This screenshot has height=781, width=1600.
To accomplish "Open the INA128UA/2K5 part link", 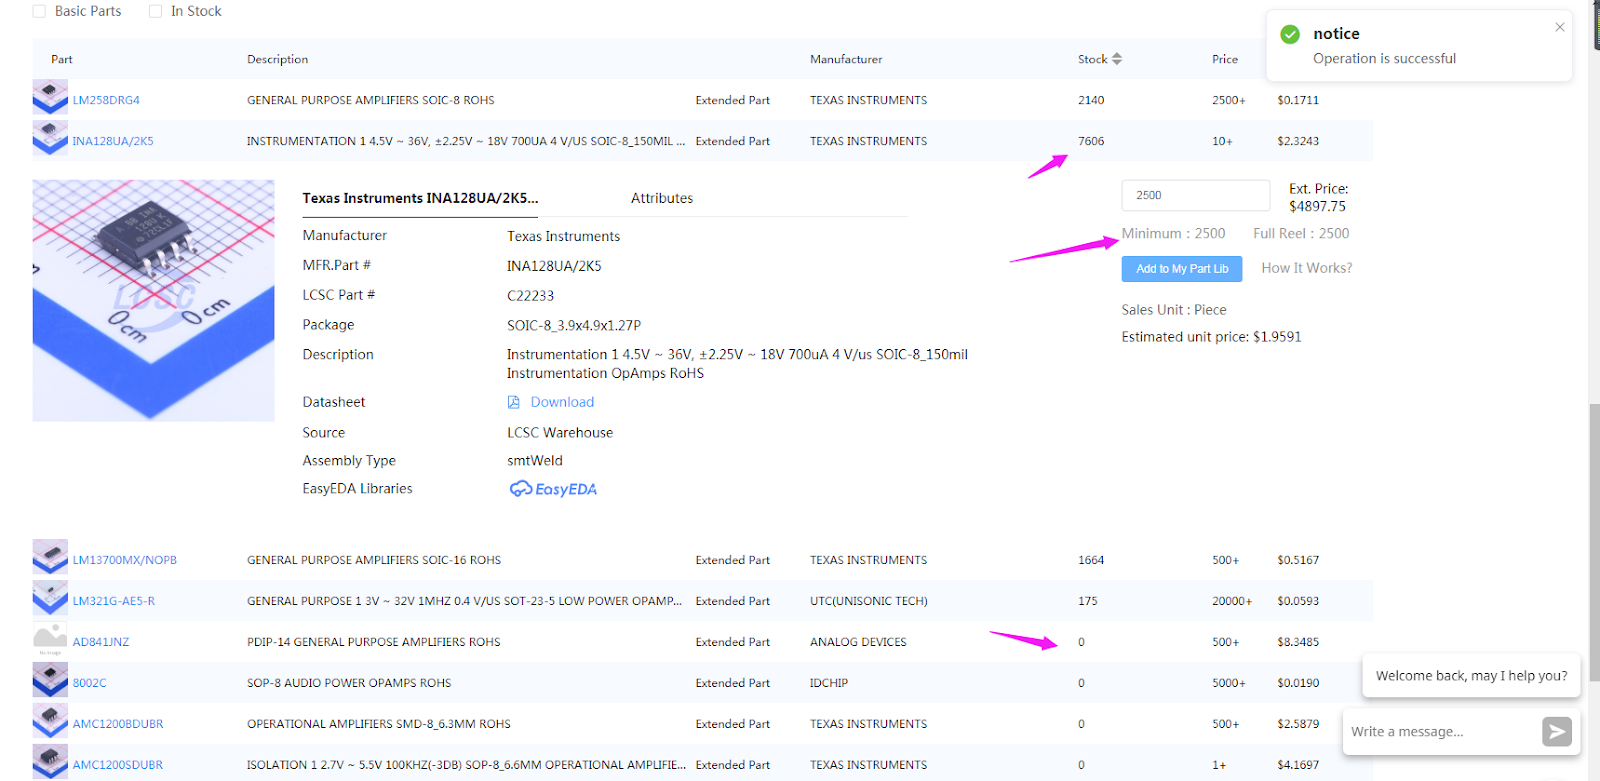I will pos(113,141).
